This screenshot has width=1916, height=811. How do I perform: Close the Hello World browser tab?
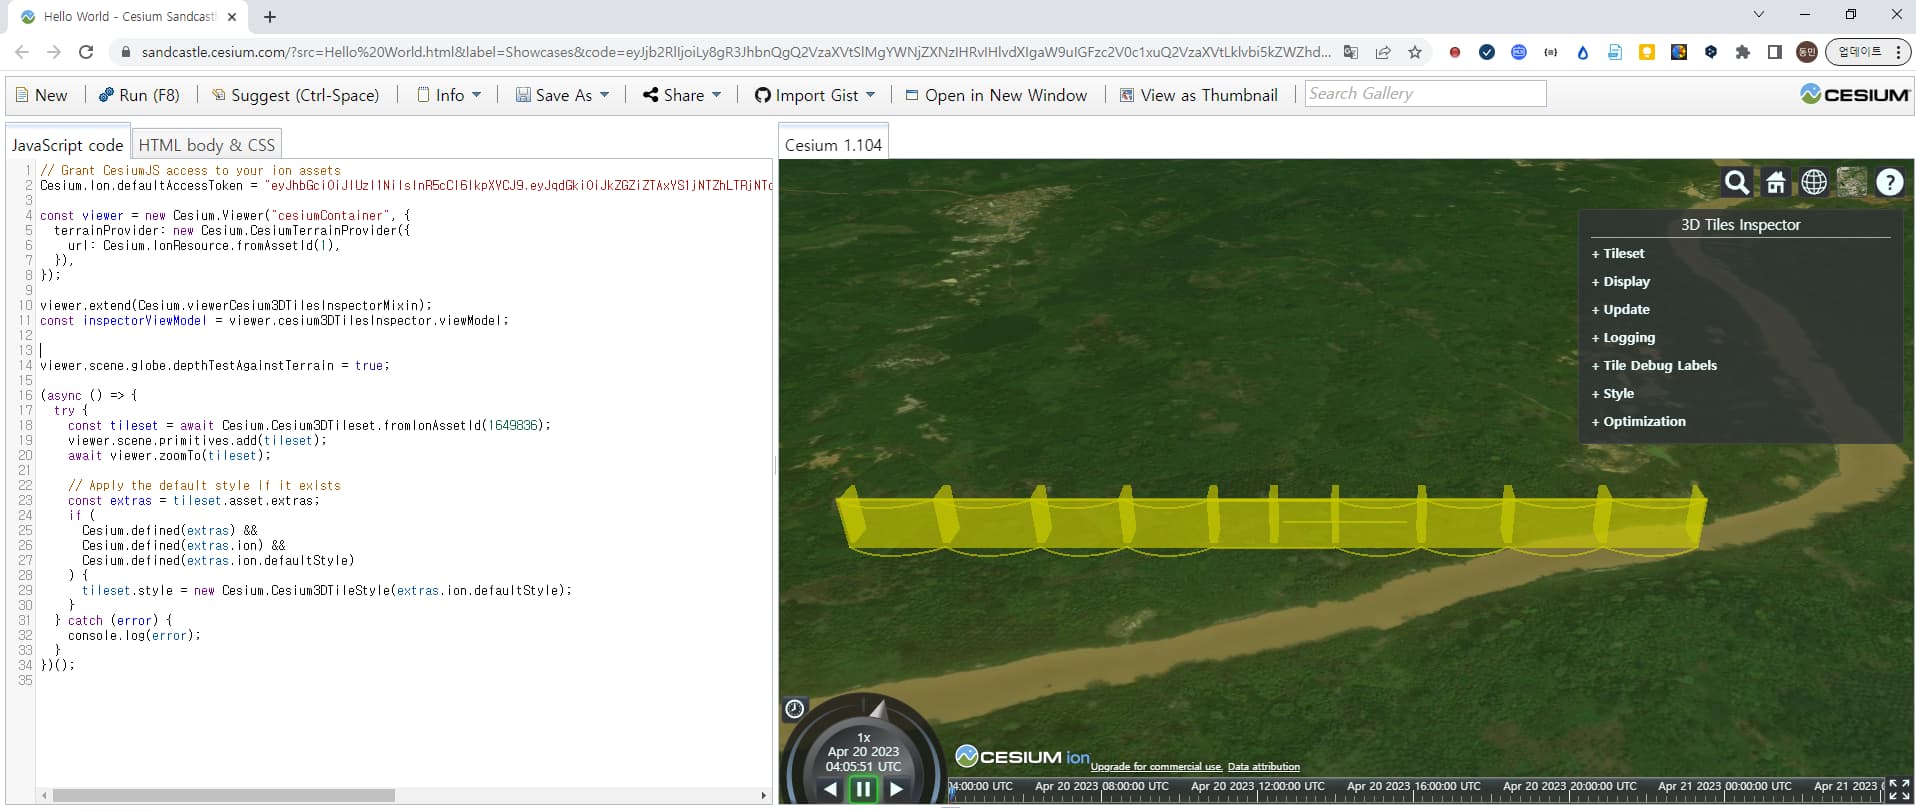[x=232, y=17]
